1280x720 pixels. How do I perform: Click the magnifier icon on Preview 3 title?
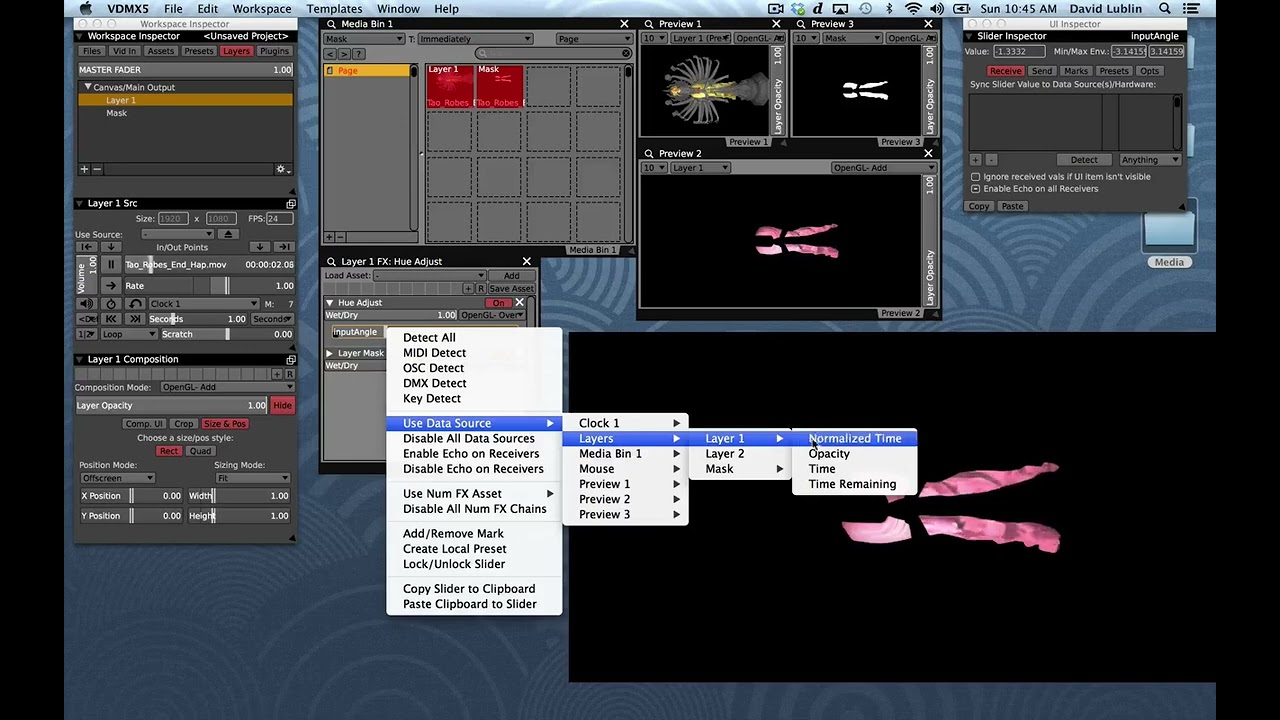coord(801,24)
